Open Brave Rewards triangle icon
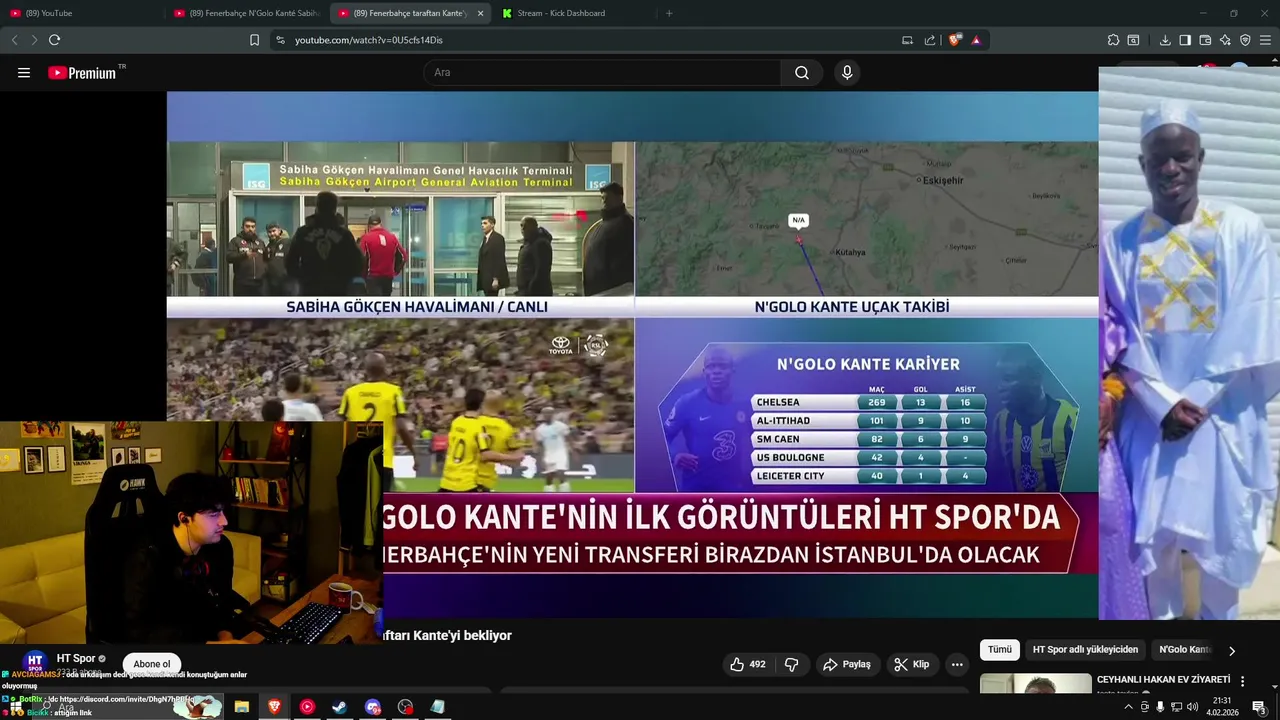Image resolution: width=1280 pixels, height=720 pixels. (x=976, y=40)
